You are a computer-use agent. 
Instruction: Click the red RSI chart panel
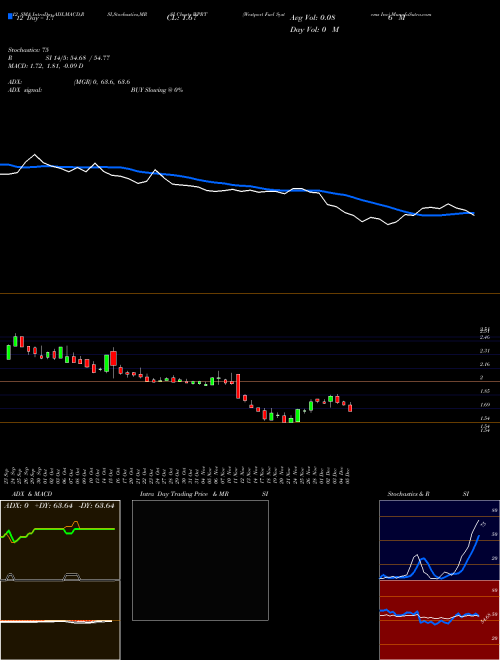(x=439, y=620)
